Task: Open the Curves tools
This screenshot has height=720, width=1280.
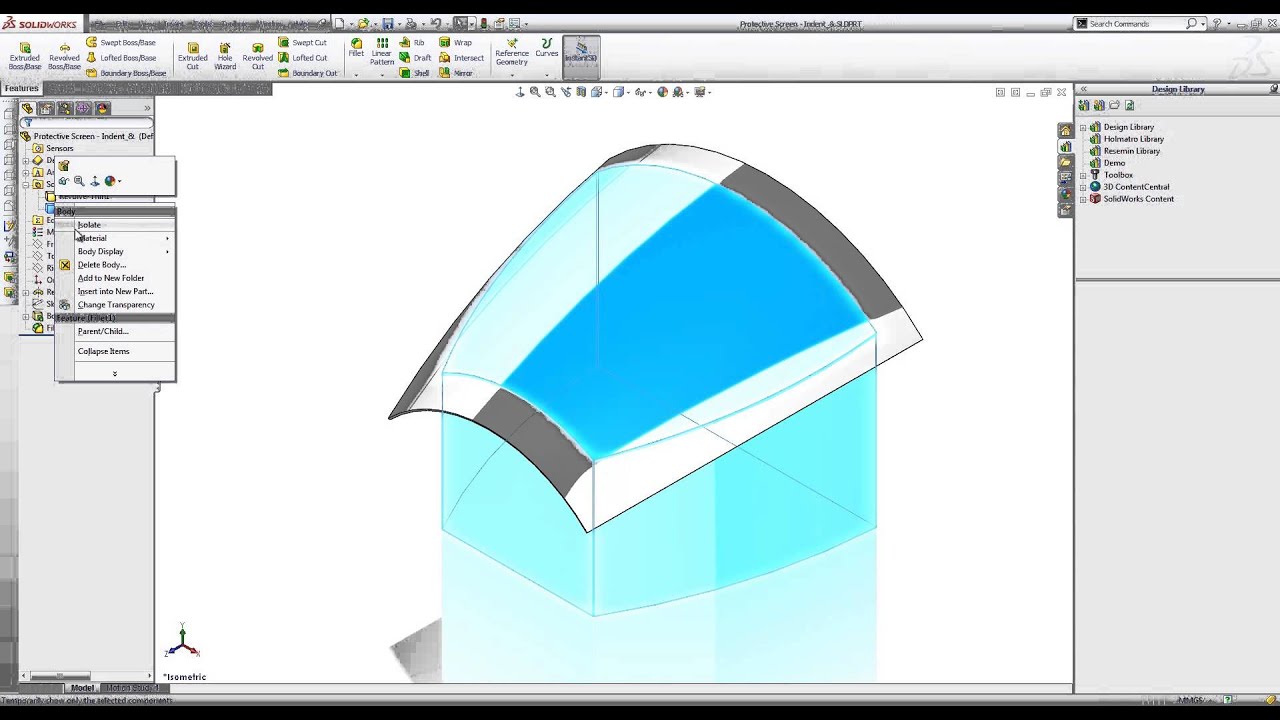Action: [546, 48]
